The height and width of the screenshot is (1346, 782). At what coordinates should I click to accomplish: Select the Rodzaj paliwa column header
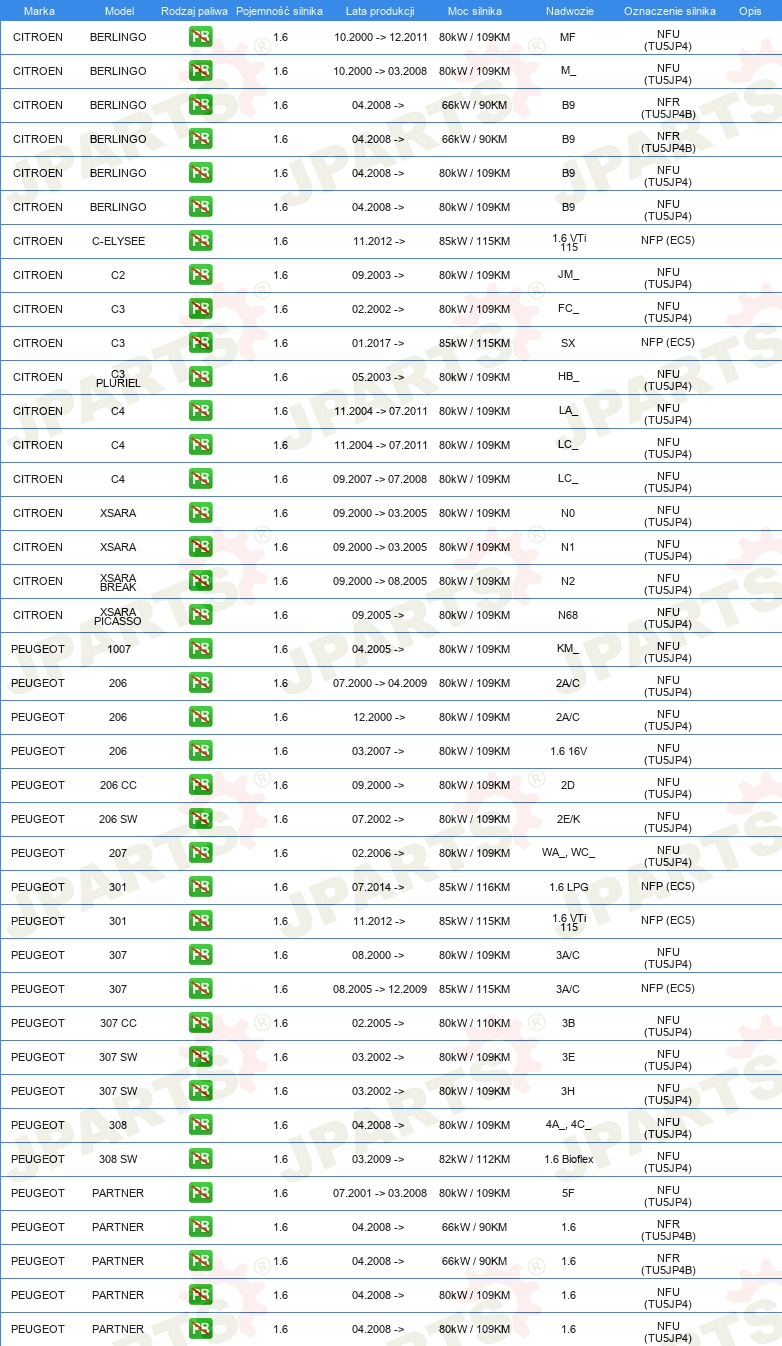point(195,11)
